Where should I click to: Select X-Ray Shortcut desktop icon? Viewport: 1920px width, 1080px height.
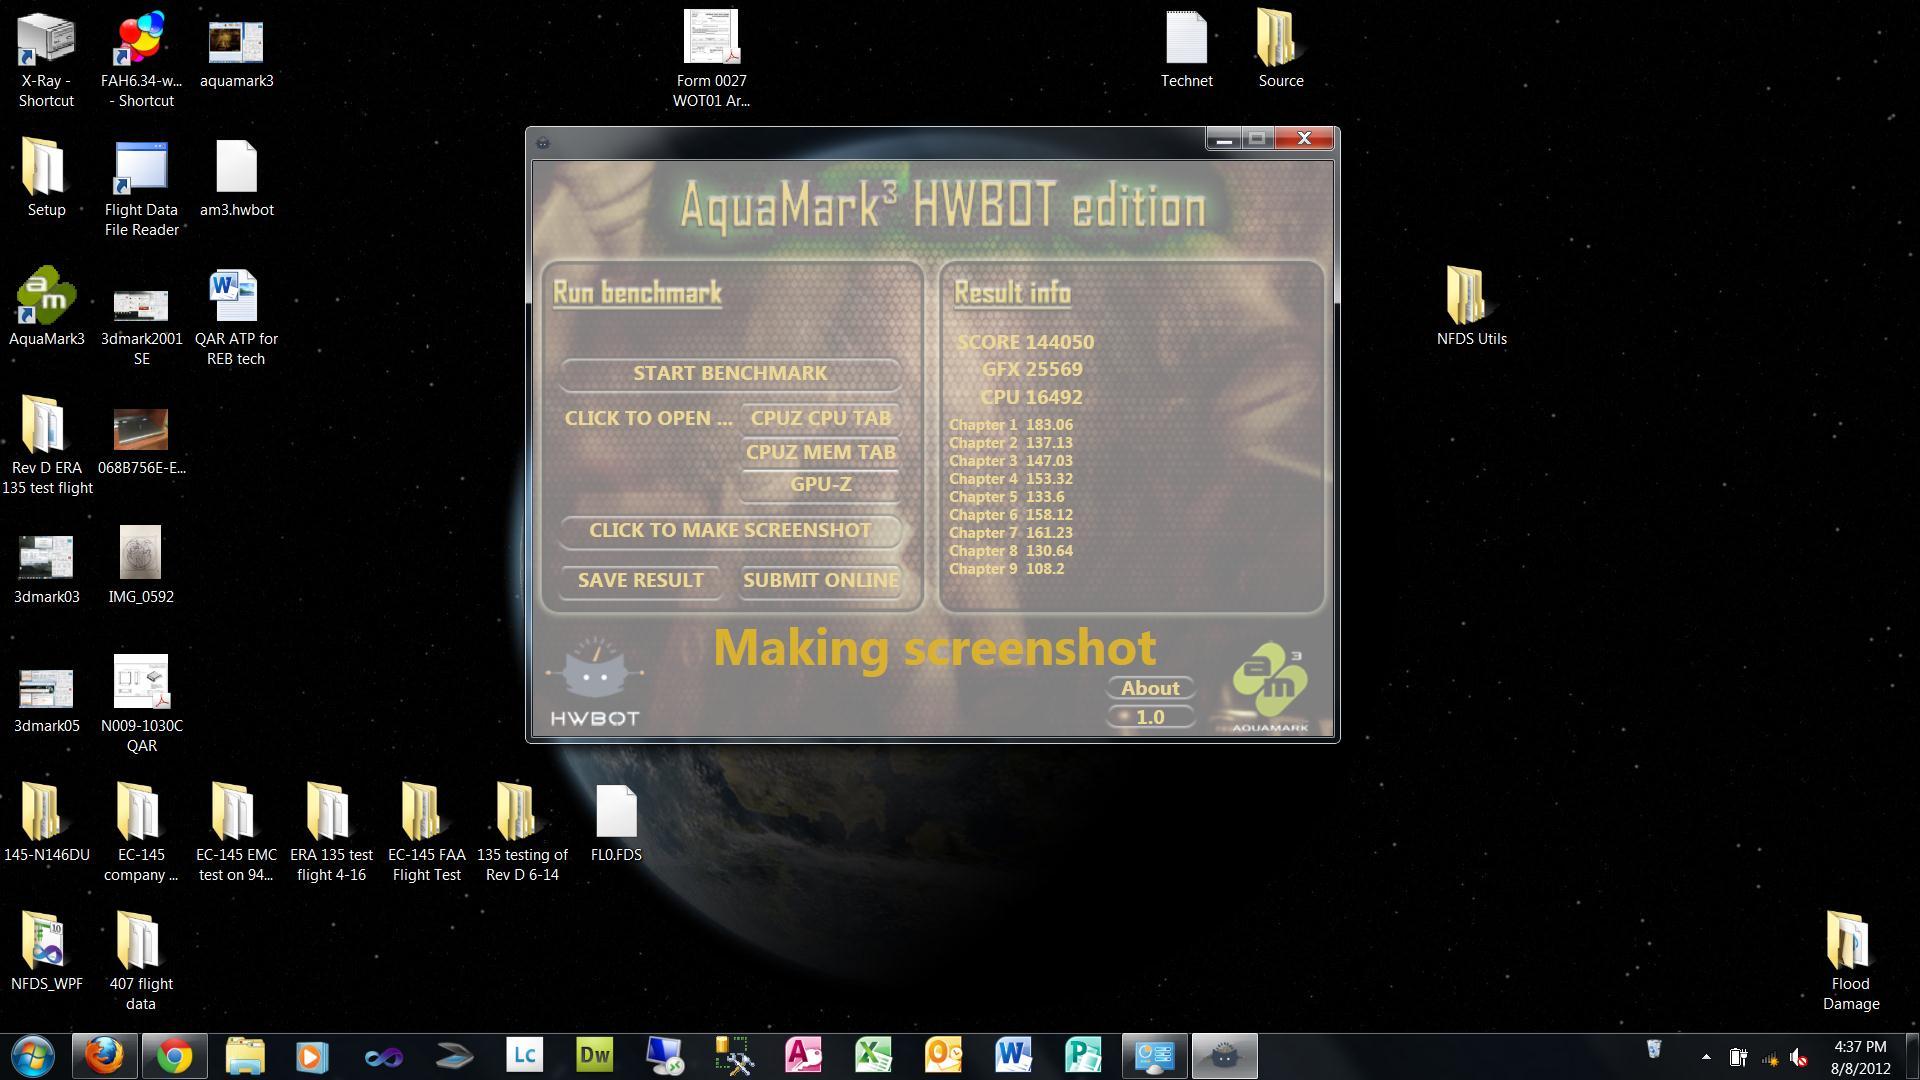(x=46, y=60)
